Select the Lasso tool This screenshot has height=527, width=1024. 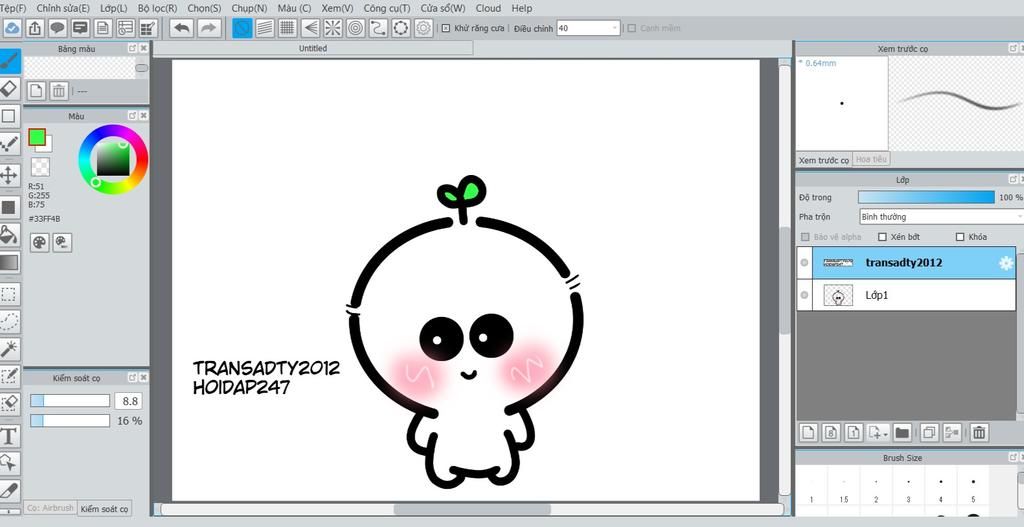9,322
